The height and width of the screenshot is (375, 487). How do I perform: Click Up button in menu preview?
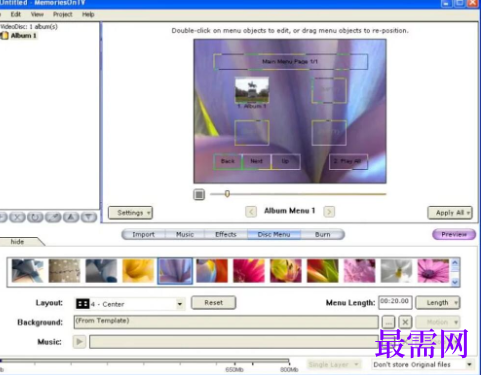pyautogui.click(x=286, y=162)
